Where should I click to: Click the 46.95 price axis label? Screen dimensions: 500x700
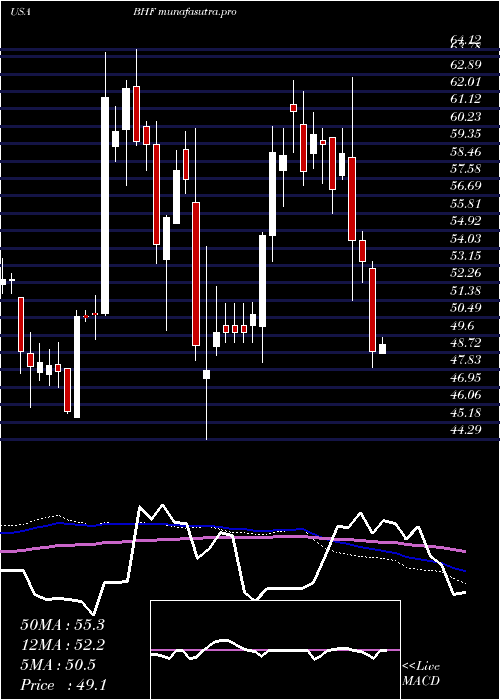(x=466, y=378)
